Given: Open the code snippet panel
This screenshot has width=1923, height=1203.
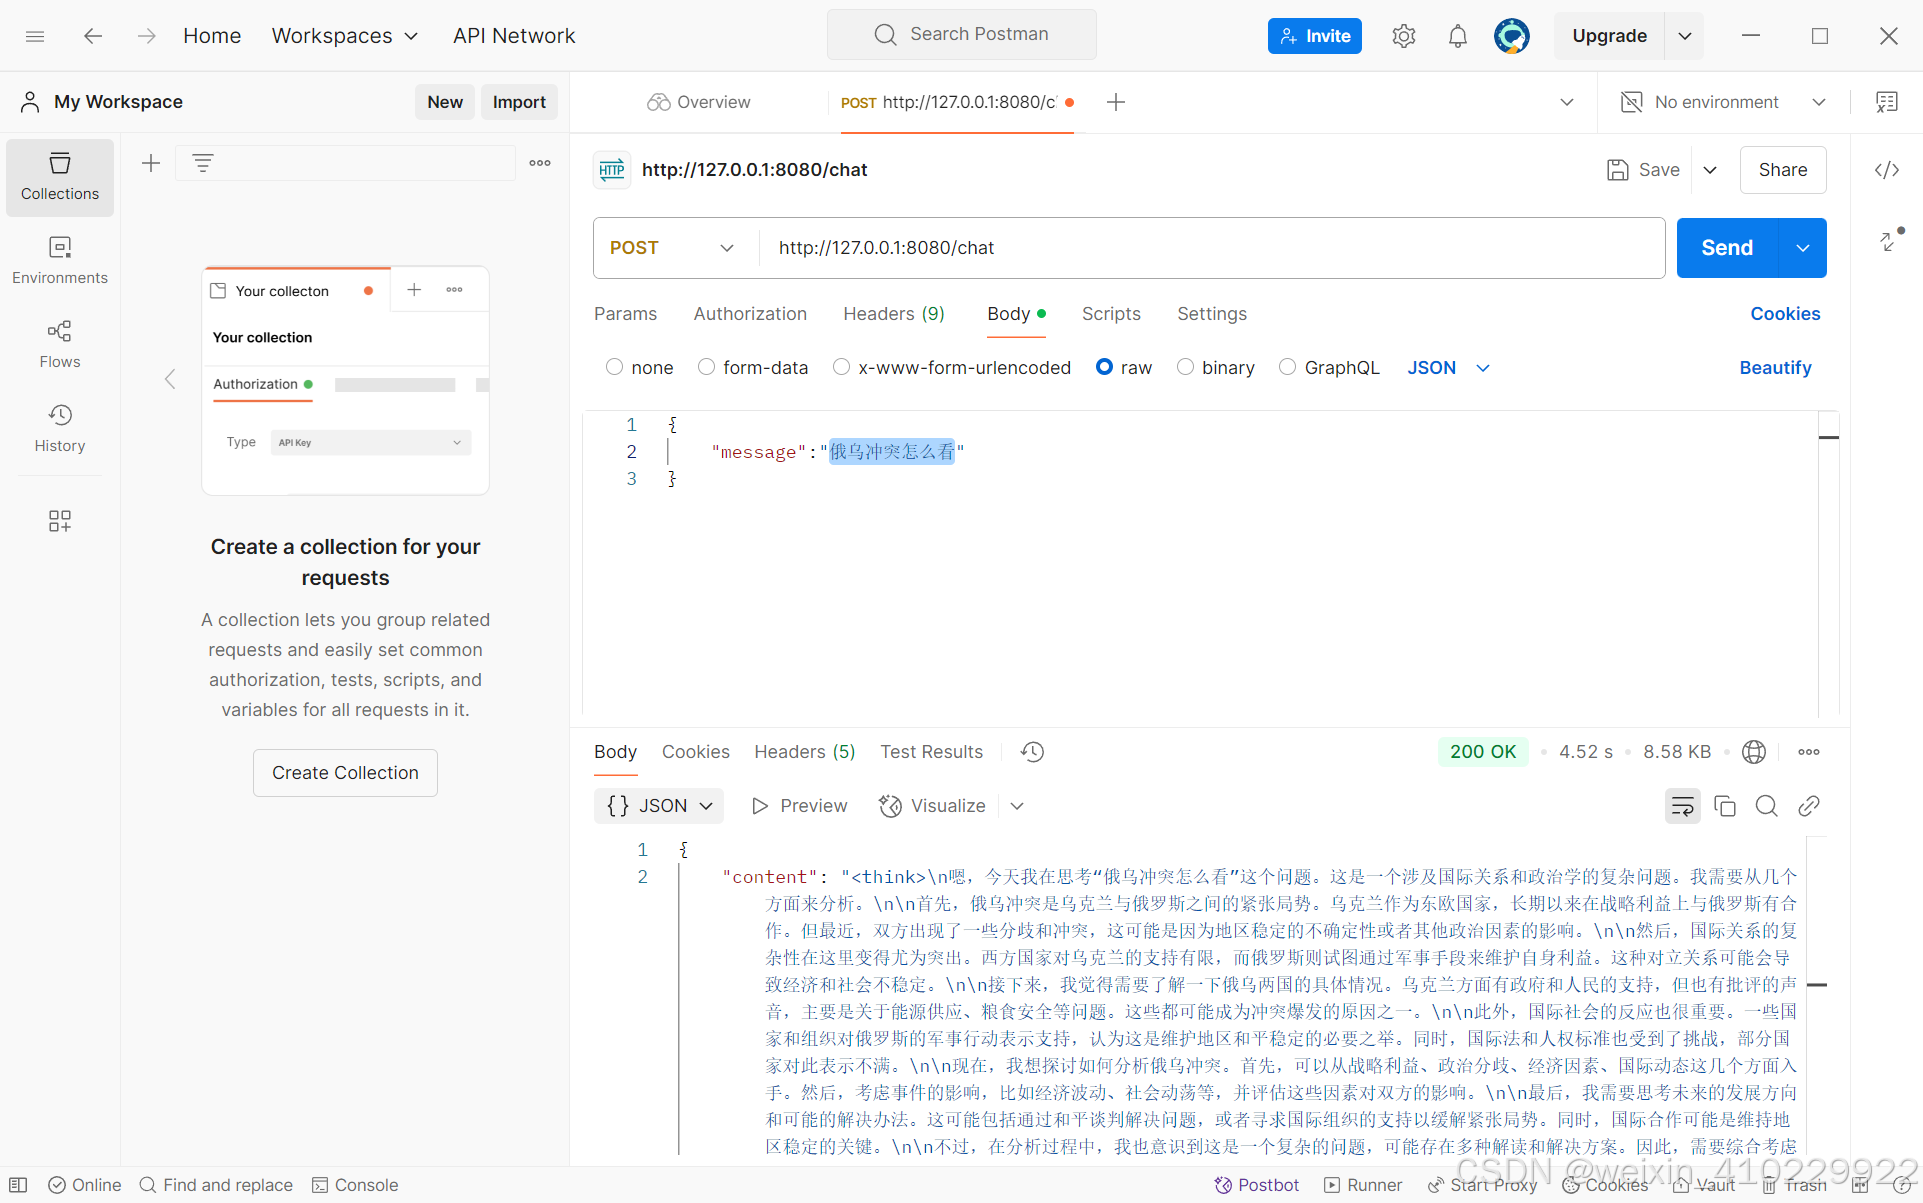Looking at the screenshot, I should [x=1886, y=169].
